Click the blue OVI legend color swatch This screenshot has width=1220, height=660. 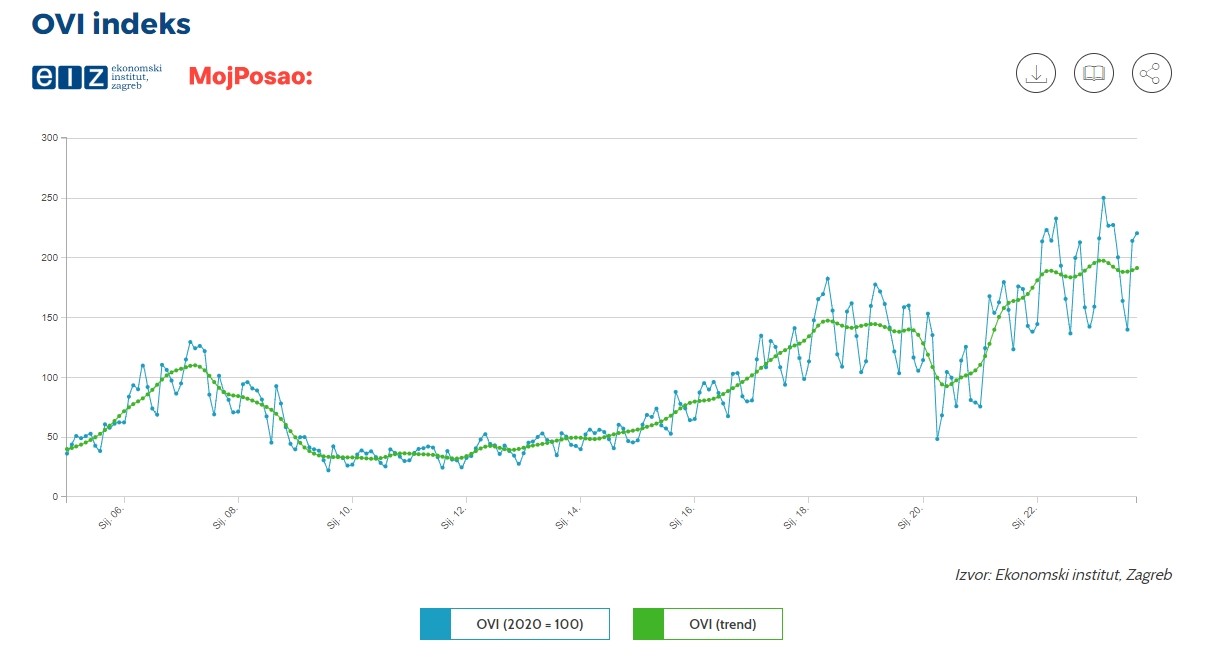point(436,624)
